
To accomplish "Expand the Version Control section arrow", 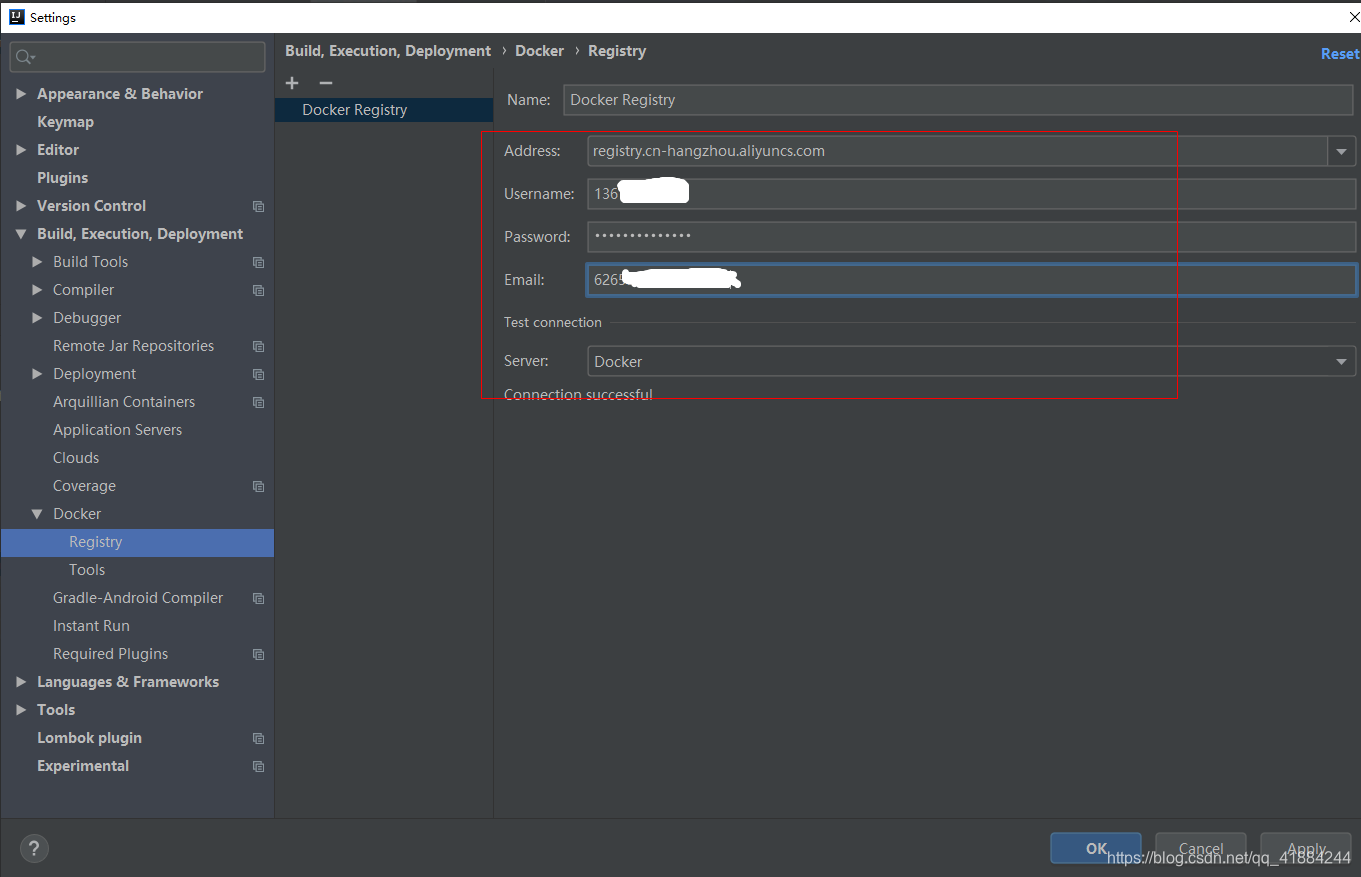I will tap(21, 206).
